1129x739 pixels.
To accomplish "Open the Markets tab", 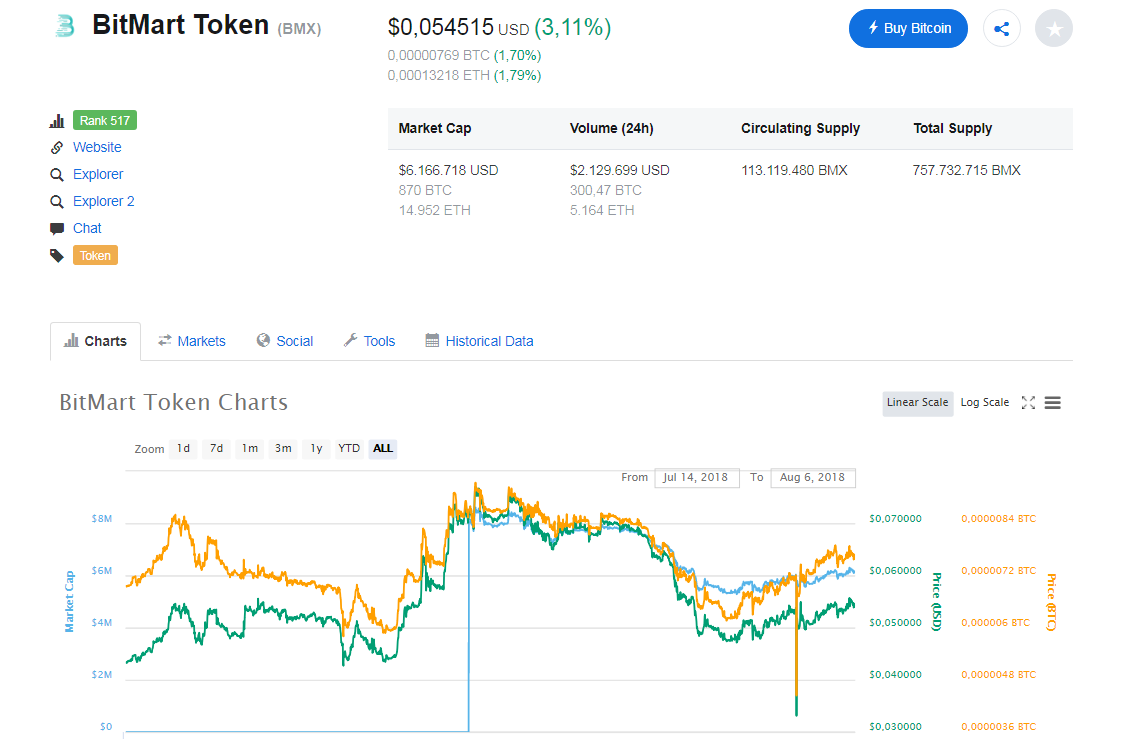I will click(192, 341).
